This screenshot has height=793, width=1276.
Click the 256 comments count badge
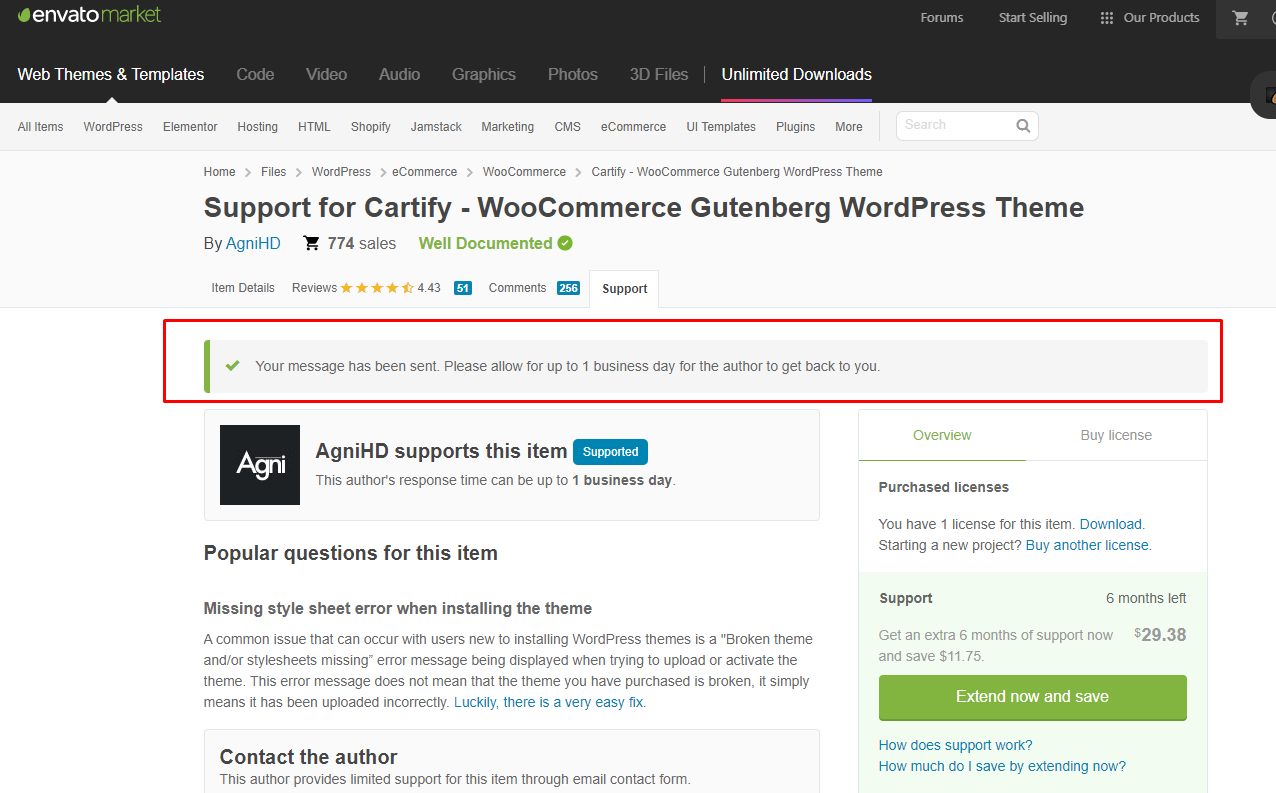[568, 288]
